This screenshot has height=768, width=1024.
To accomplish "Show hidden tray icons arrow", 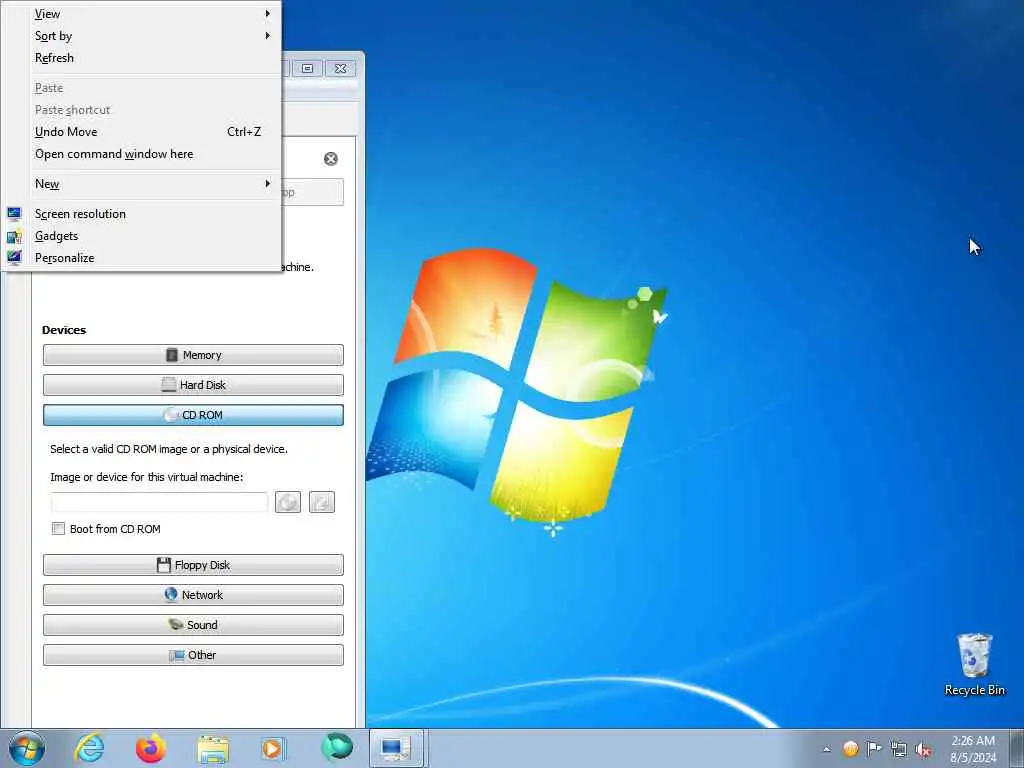I will pyautogui.click(x=827, y=749).
